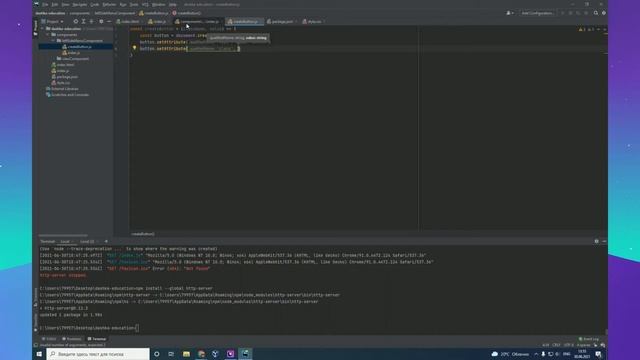Open terminal panel gear settings
This screenshot has width=640, height=360.
pos(596,242)
